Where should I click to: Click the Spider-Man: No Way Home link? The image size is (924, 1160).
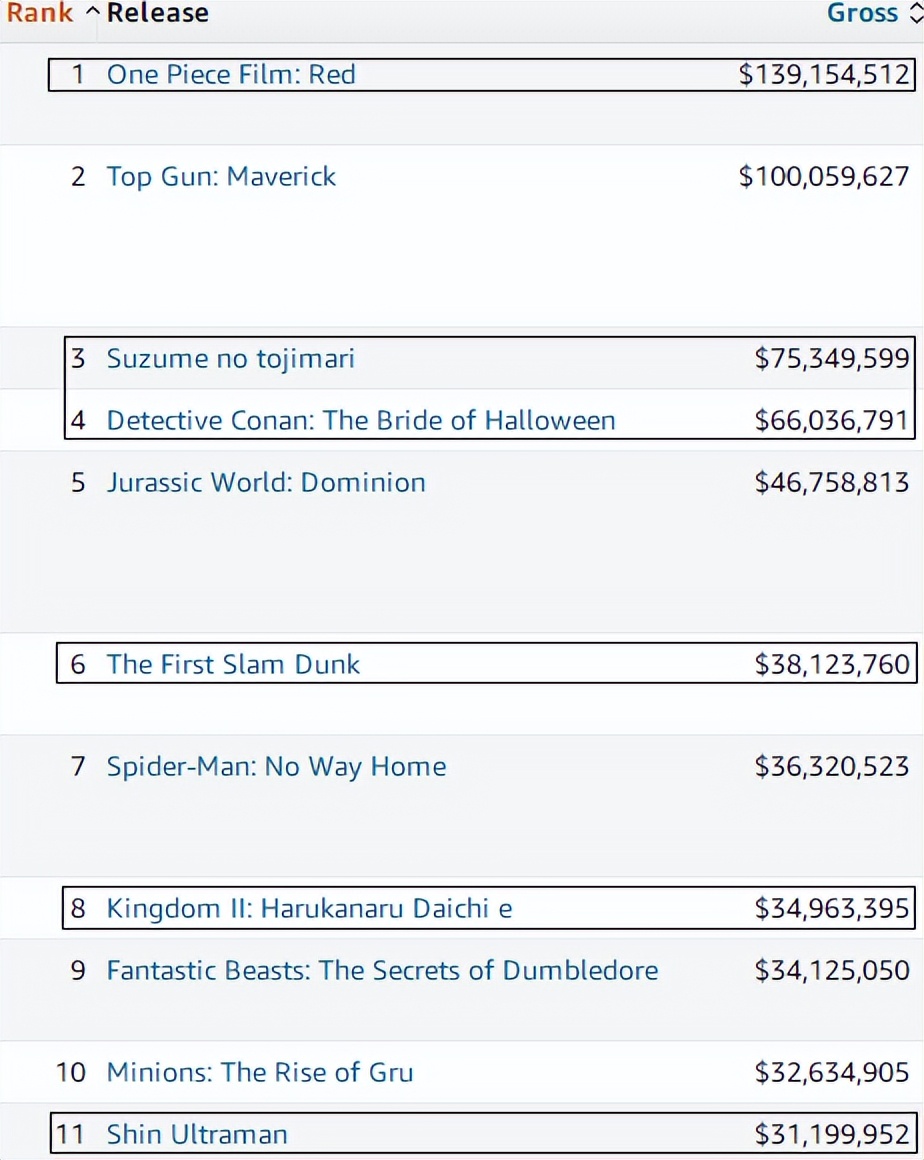(x=276, y=767)
